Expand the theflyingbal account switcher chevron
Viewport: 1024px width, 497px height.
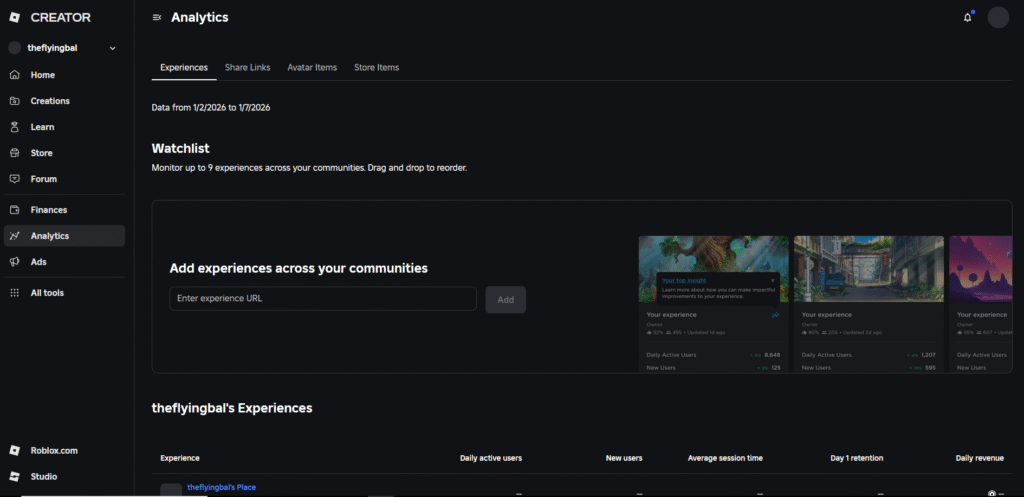[x=112, y=48]
